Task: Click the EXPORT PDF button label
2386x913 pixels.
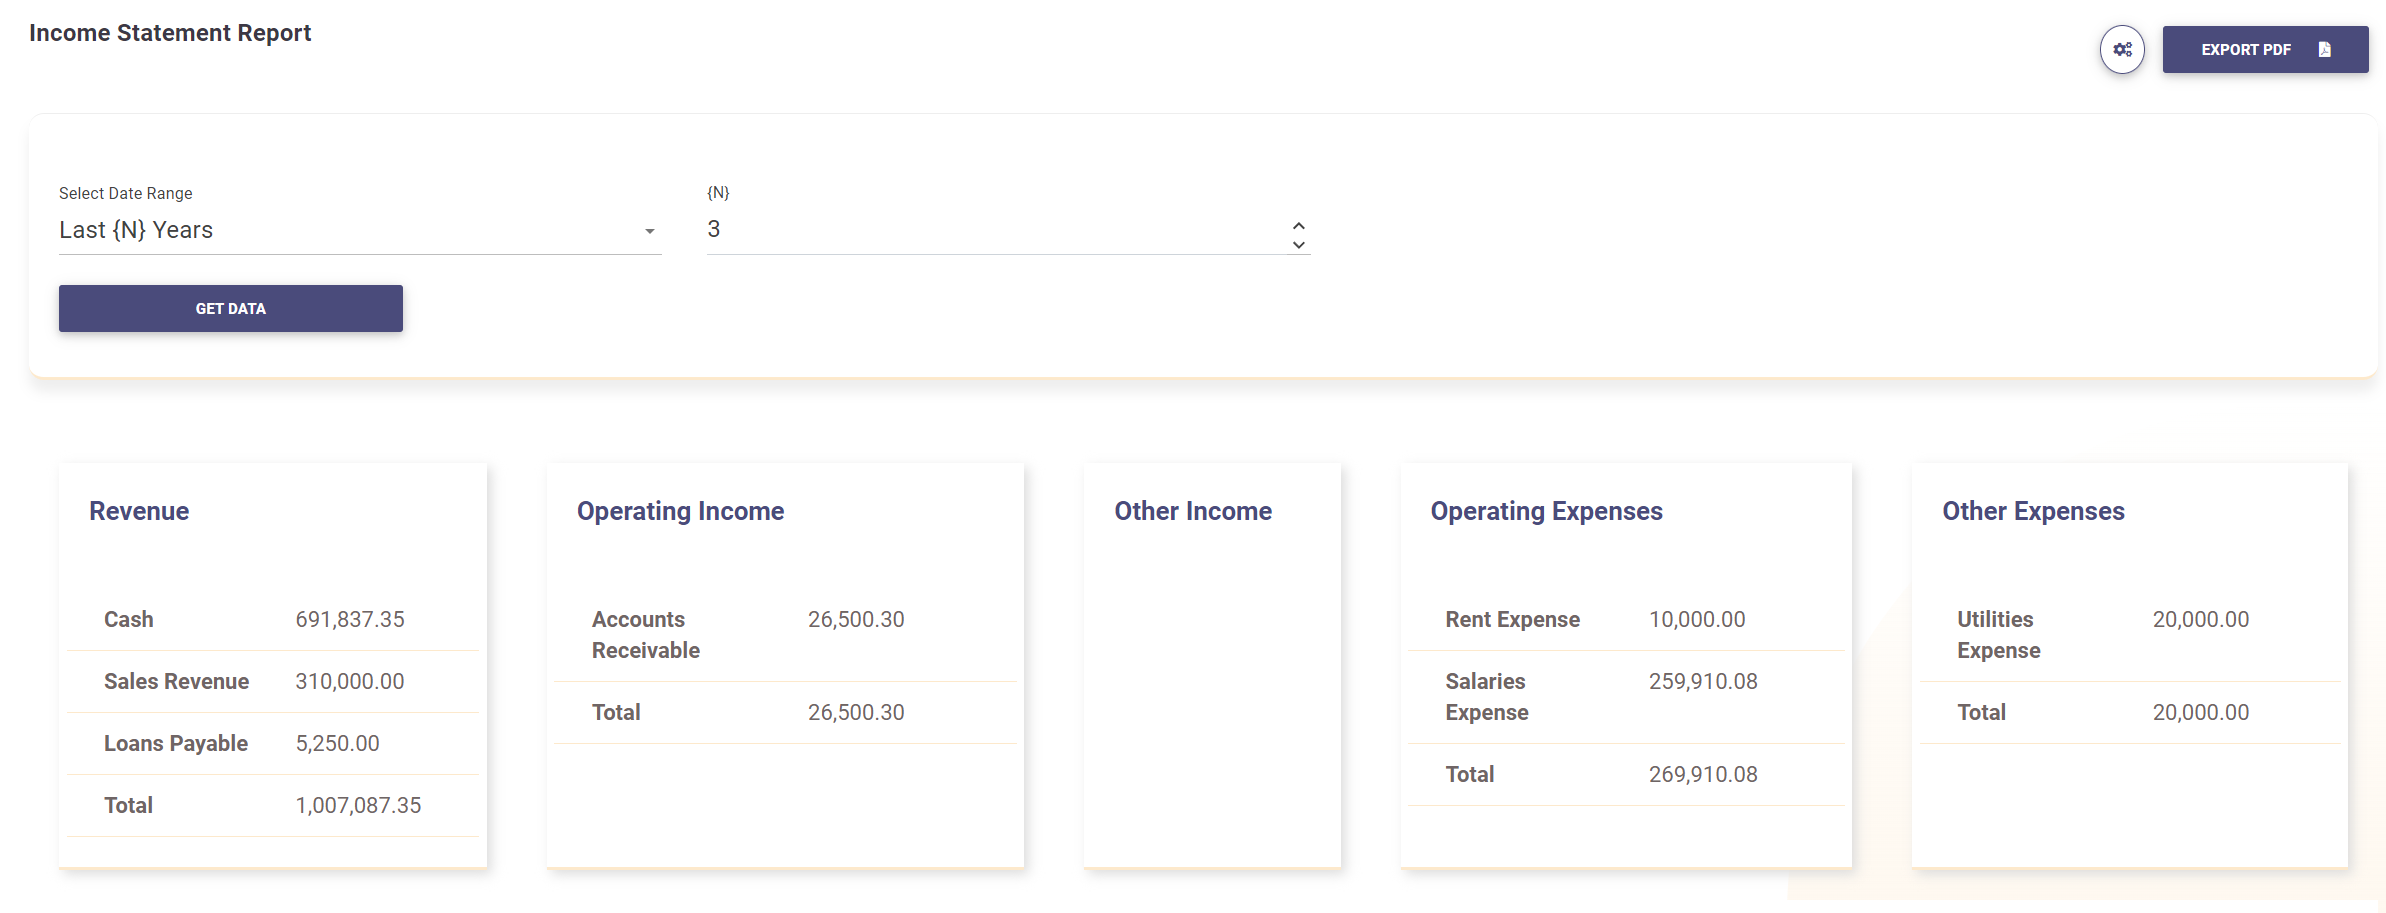Action: (x=2245, y=50)
